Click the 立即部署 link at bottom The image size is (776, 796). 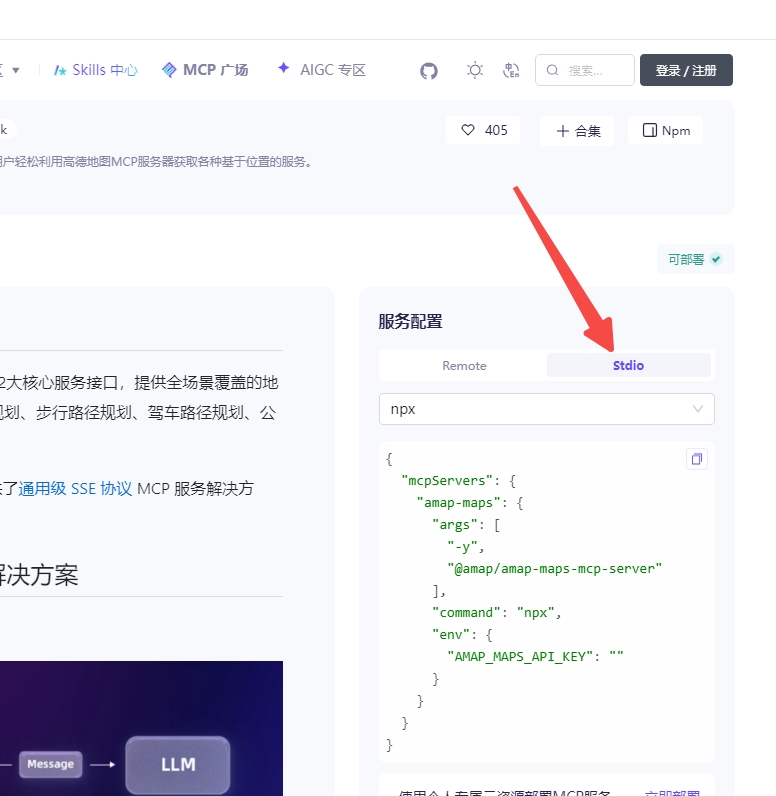[672, 792]
